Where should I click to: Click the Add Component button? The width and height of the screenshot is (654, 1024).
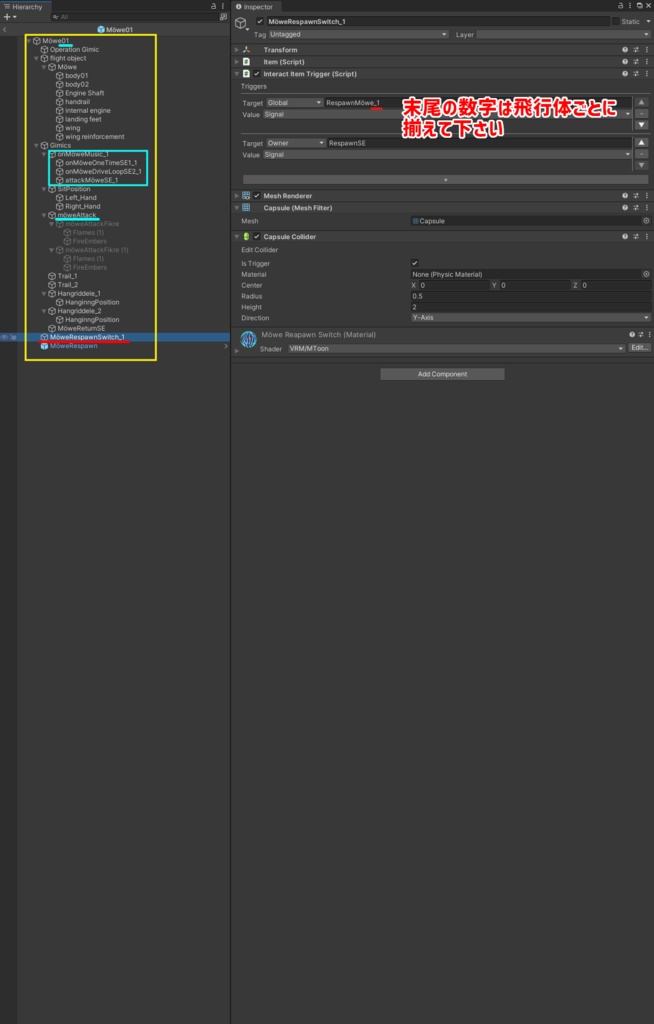click(x=442, y=374)
